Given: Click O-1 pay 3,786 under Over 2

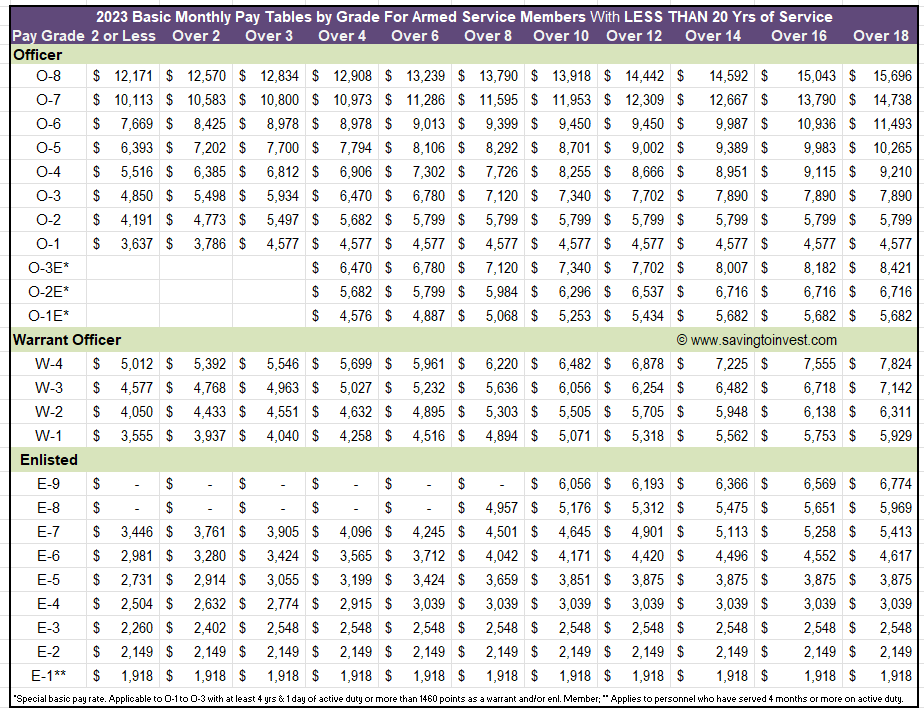Looking at the screenshot, I should point(210,244).
